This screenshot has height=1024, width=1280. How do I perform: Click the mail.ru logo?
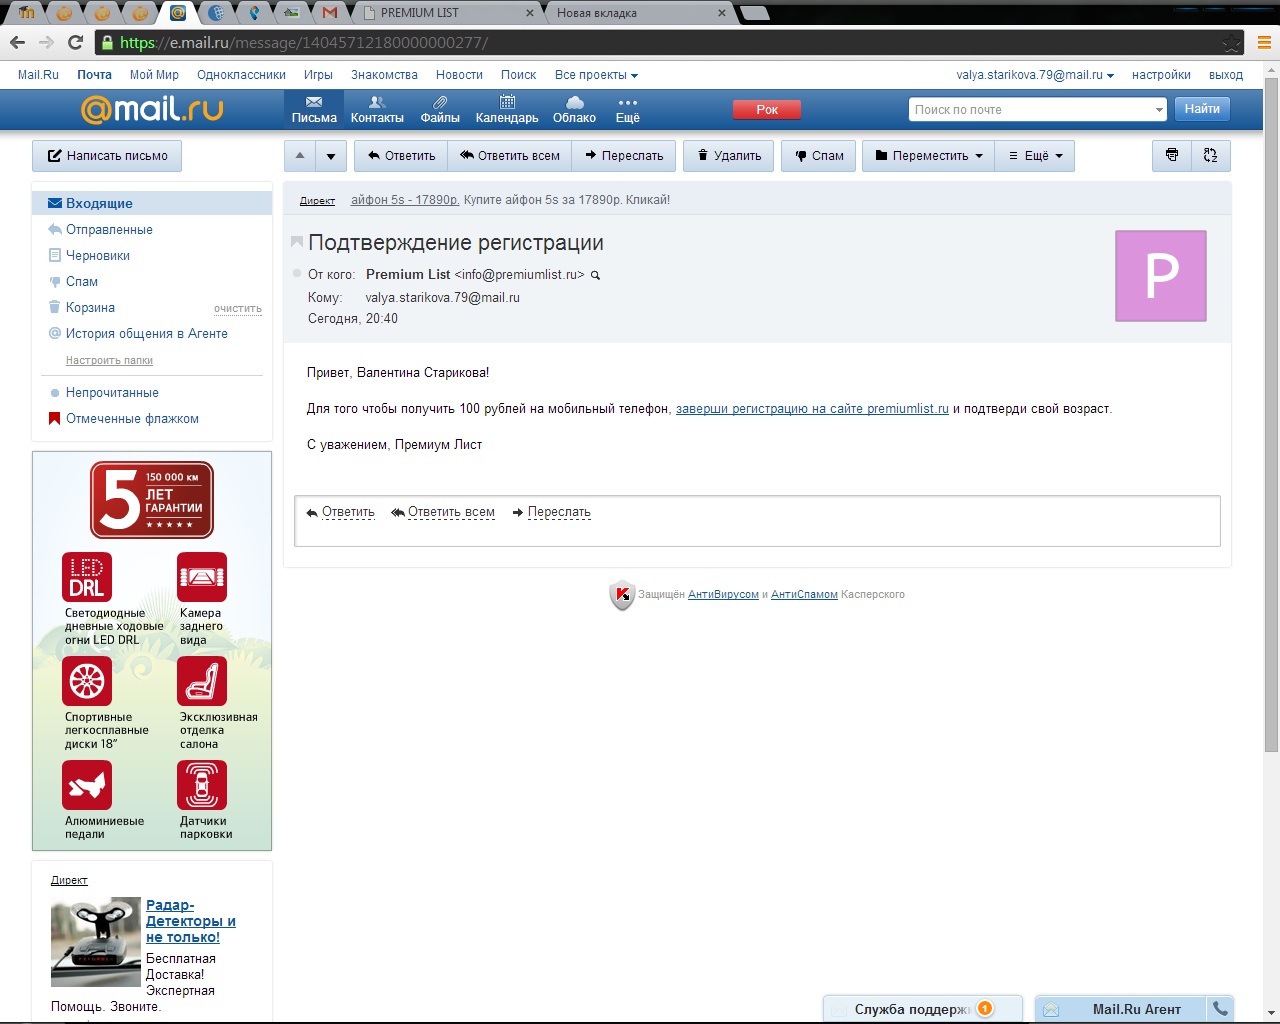152,109
